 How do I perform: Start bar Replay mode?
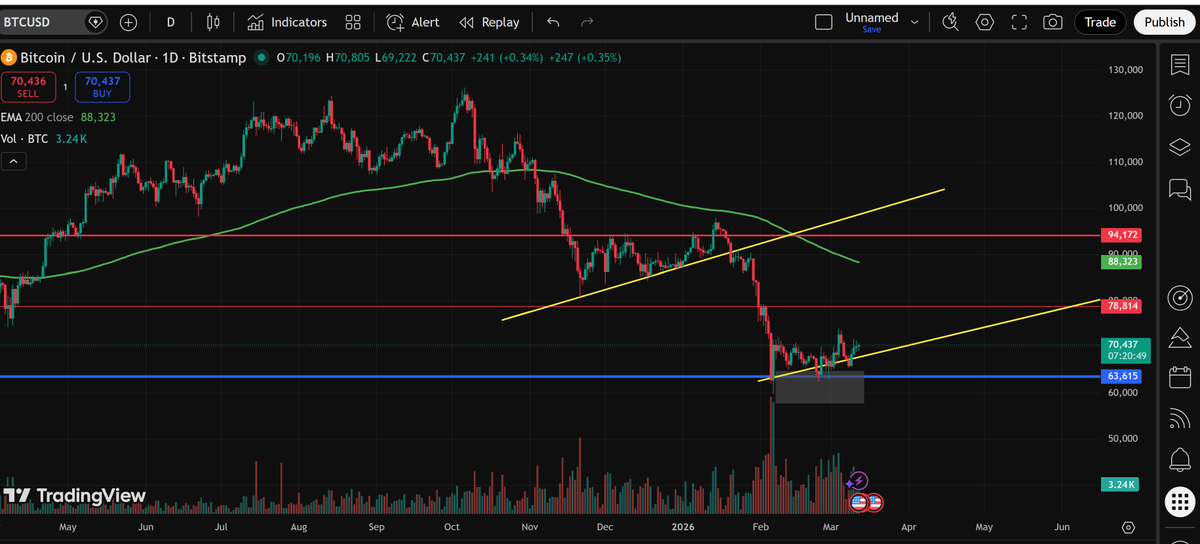489,22
